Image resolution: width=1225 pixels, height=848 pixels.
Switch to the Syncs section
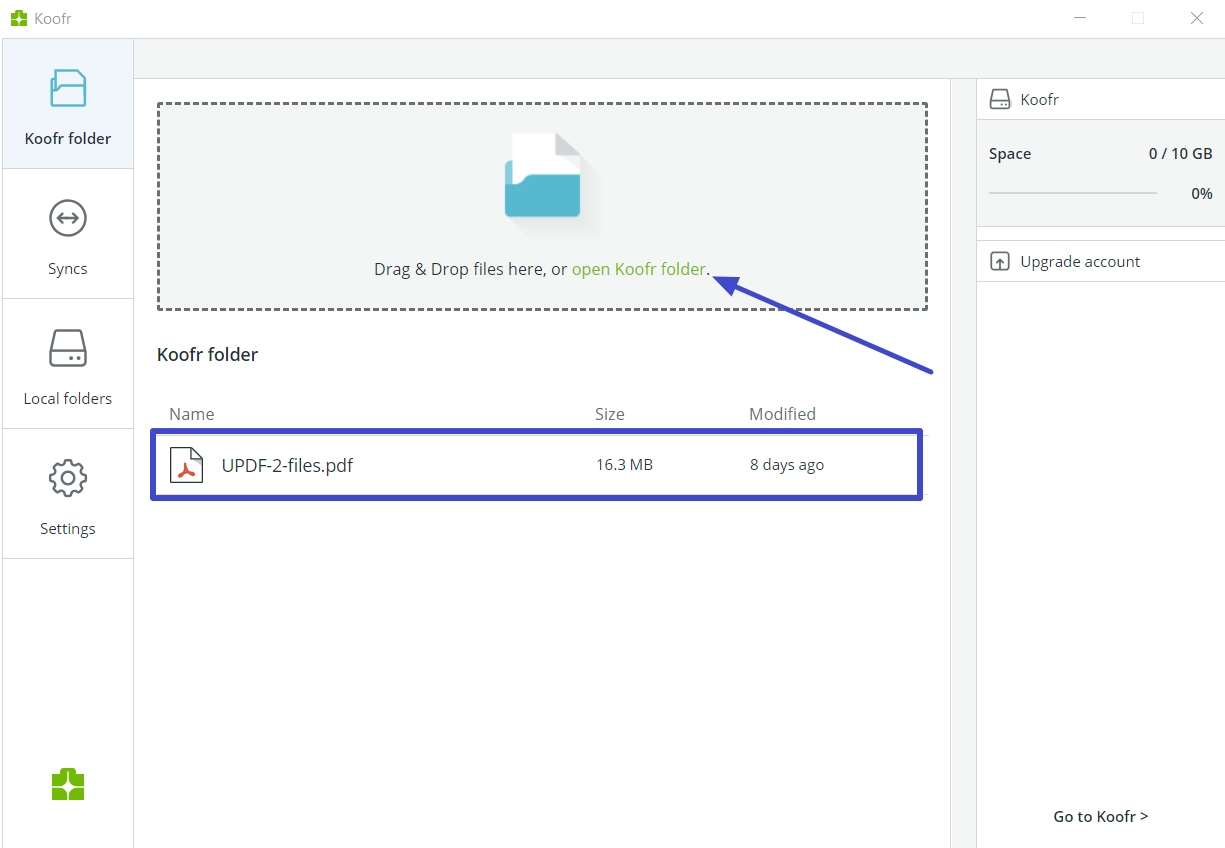coord(67,234)
